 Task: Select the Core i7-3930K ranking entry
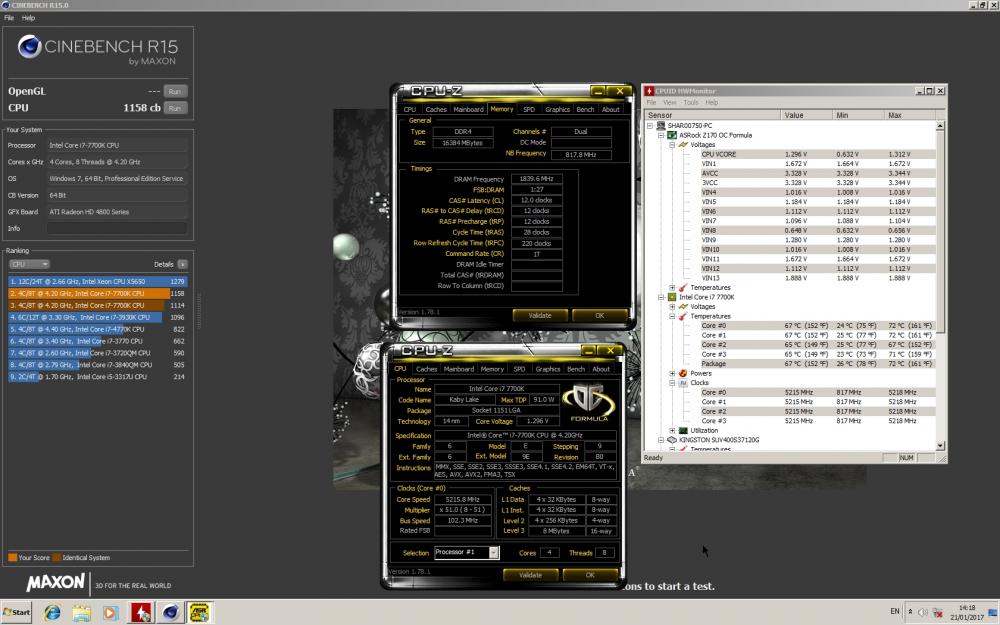tap(98, 317)
